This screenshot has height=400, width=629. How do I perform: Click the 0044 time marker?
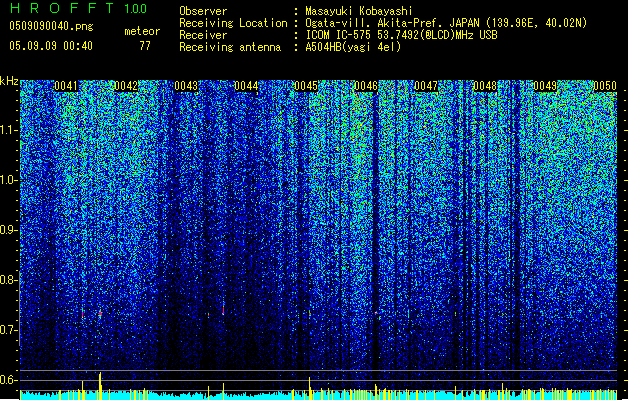246,86
